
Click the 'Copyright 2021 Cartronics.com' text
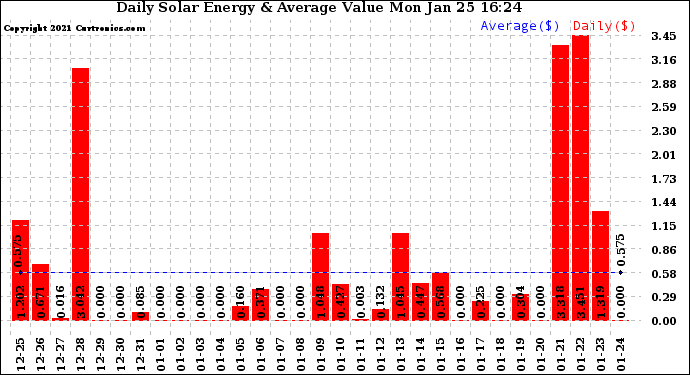[x=74, y=28]
